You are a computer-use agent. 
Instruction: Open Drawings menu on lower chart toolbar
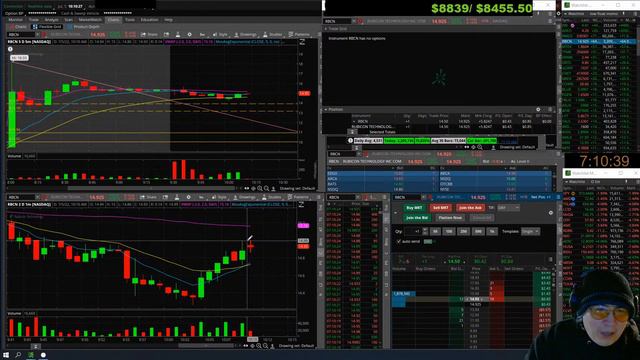(x=244, y=197)
